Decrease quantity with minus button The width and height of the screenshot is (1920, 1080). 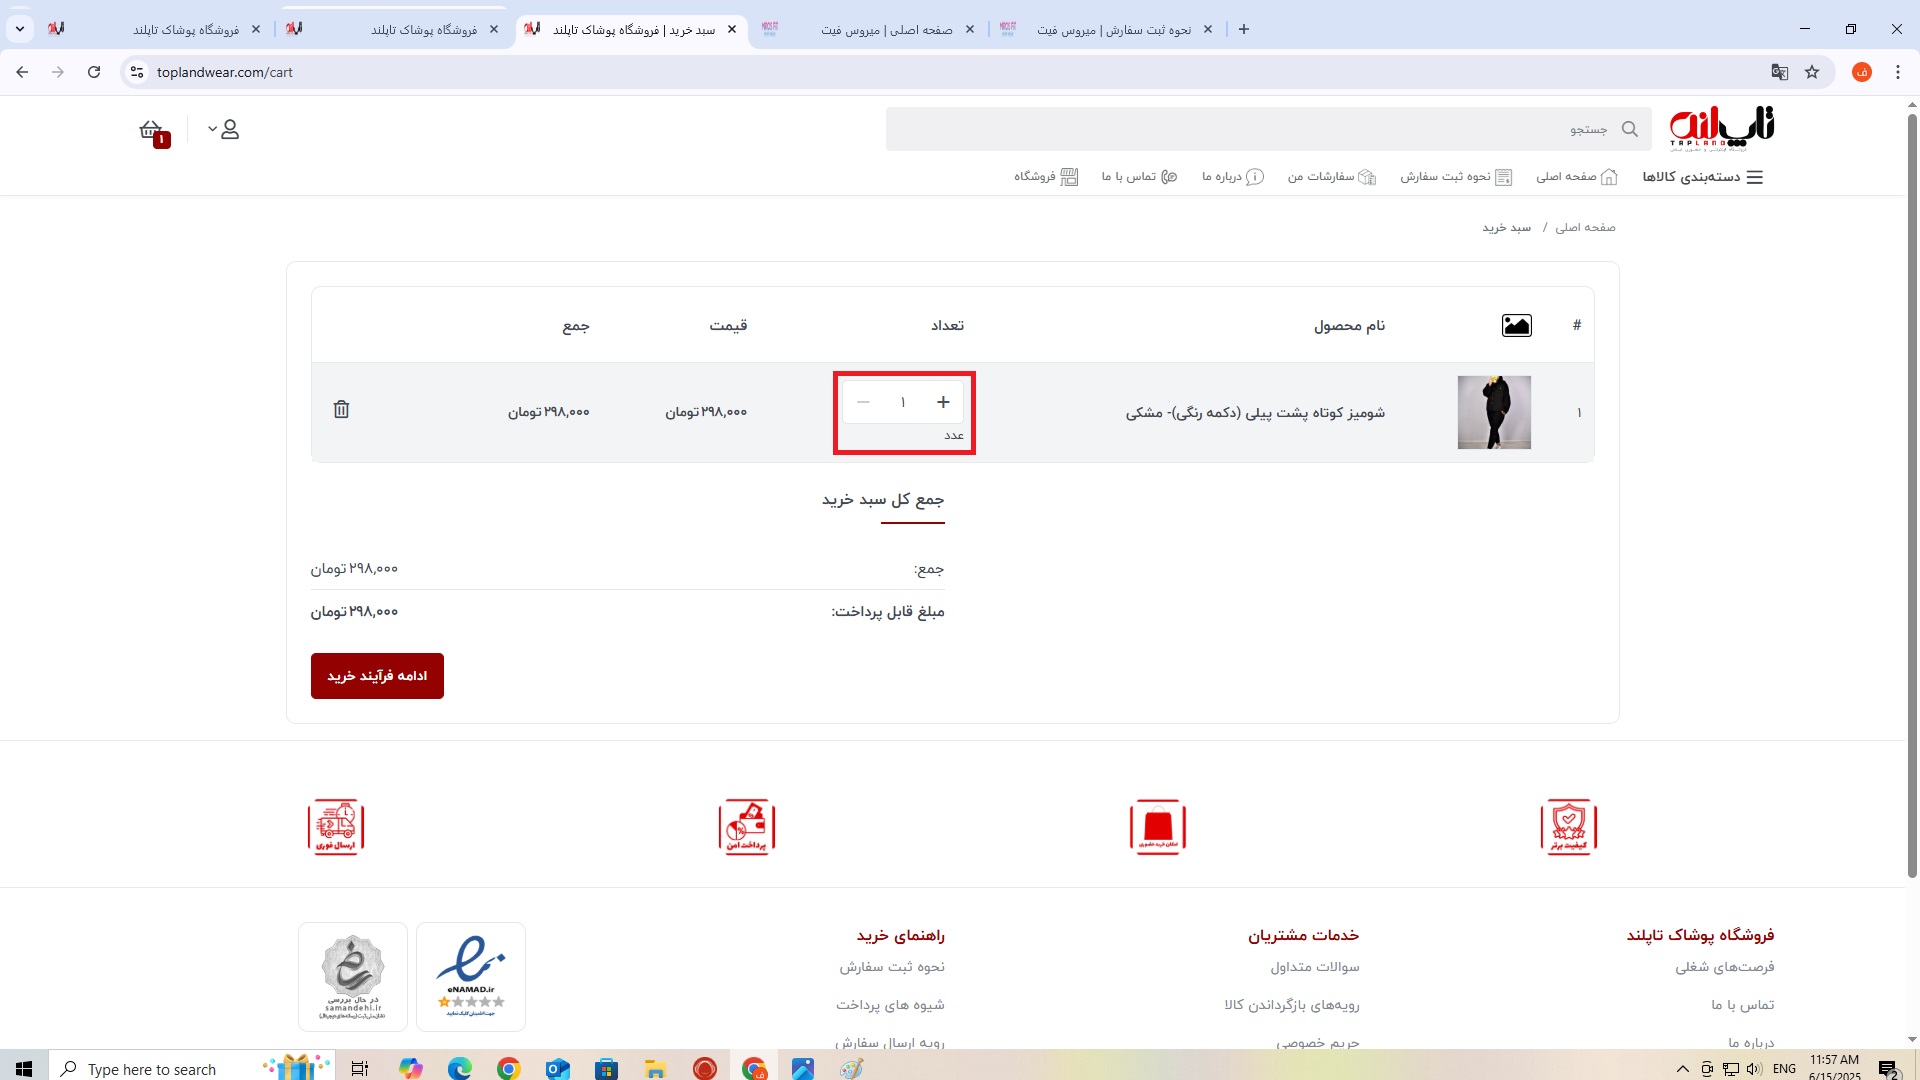coord(863,402)
